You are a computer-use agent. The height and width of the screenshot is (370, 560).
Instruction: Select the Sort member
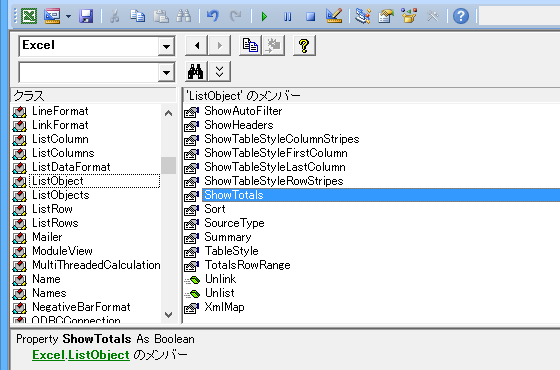pyautogui.click(x=215, y=209)
